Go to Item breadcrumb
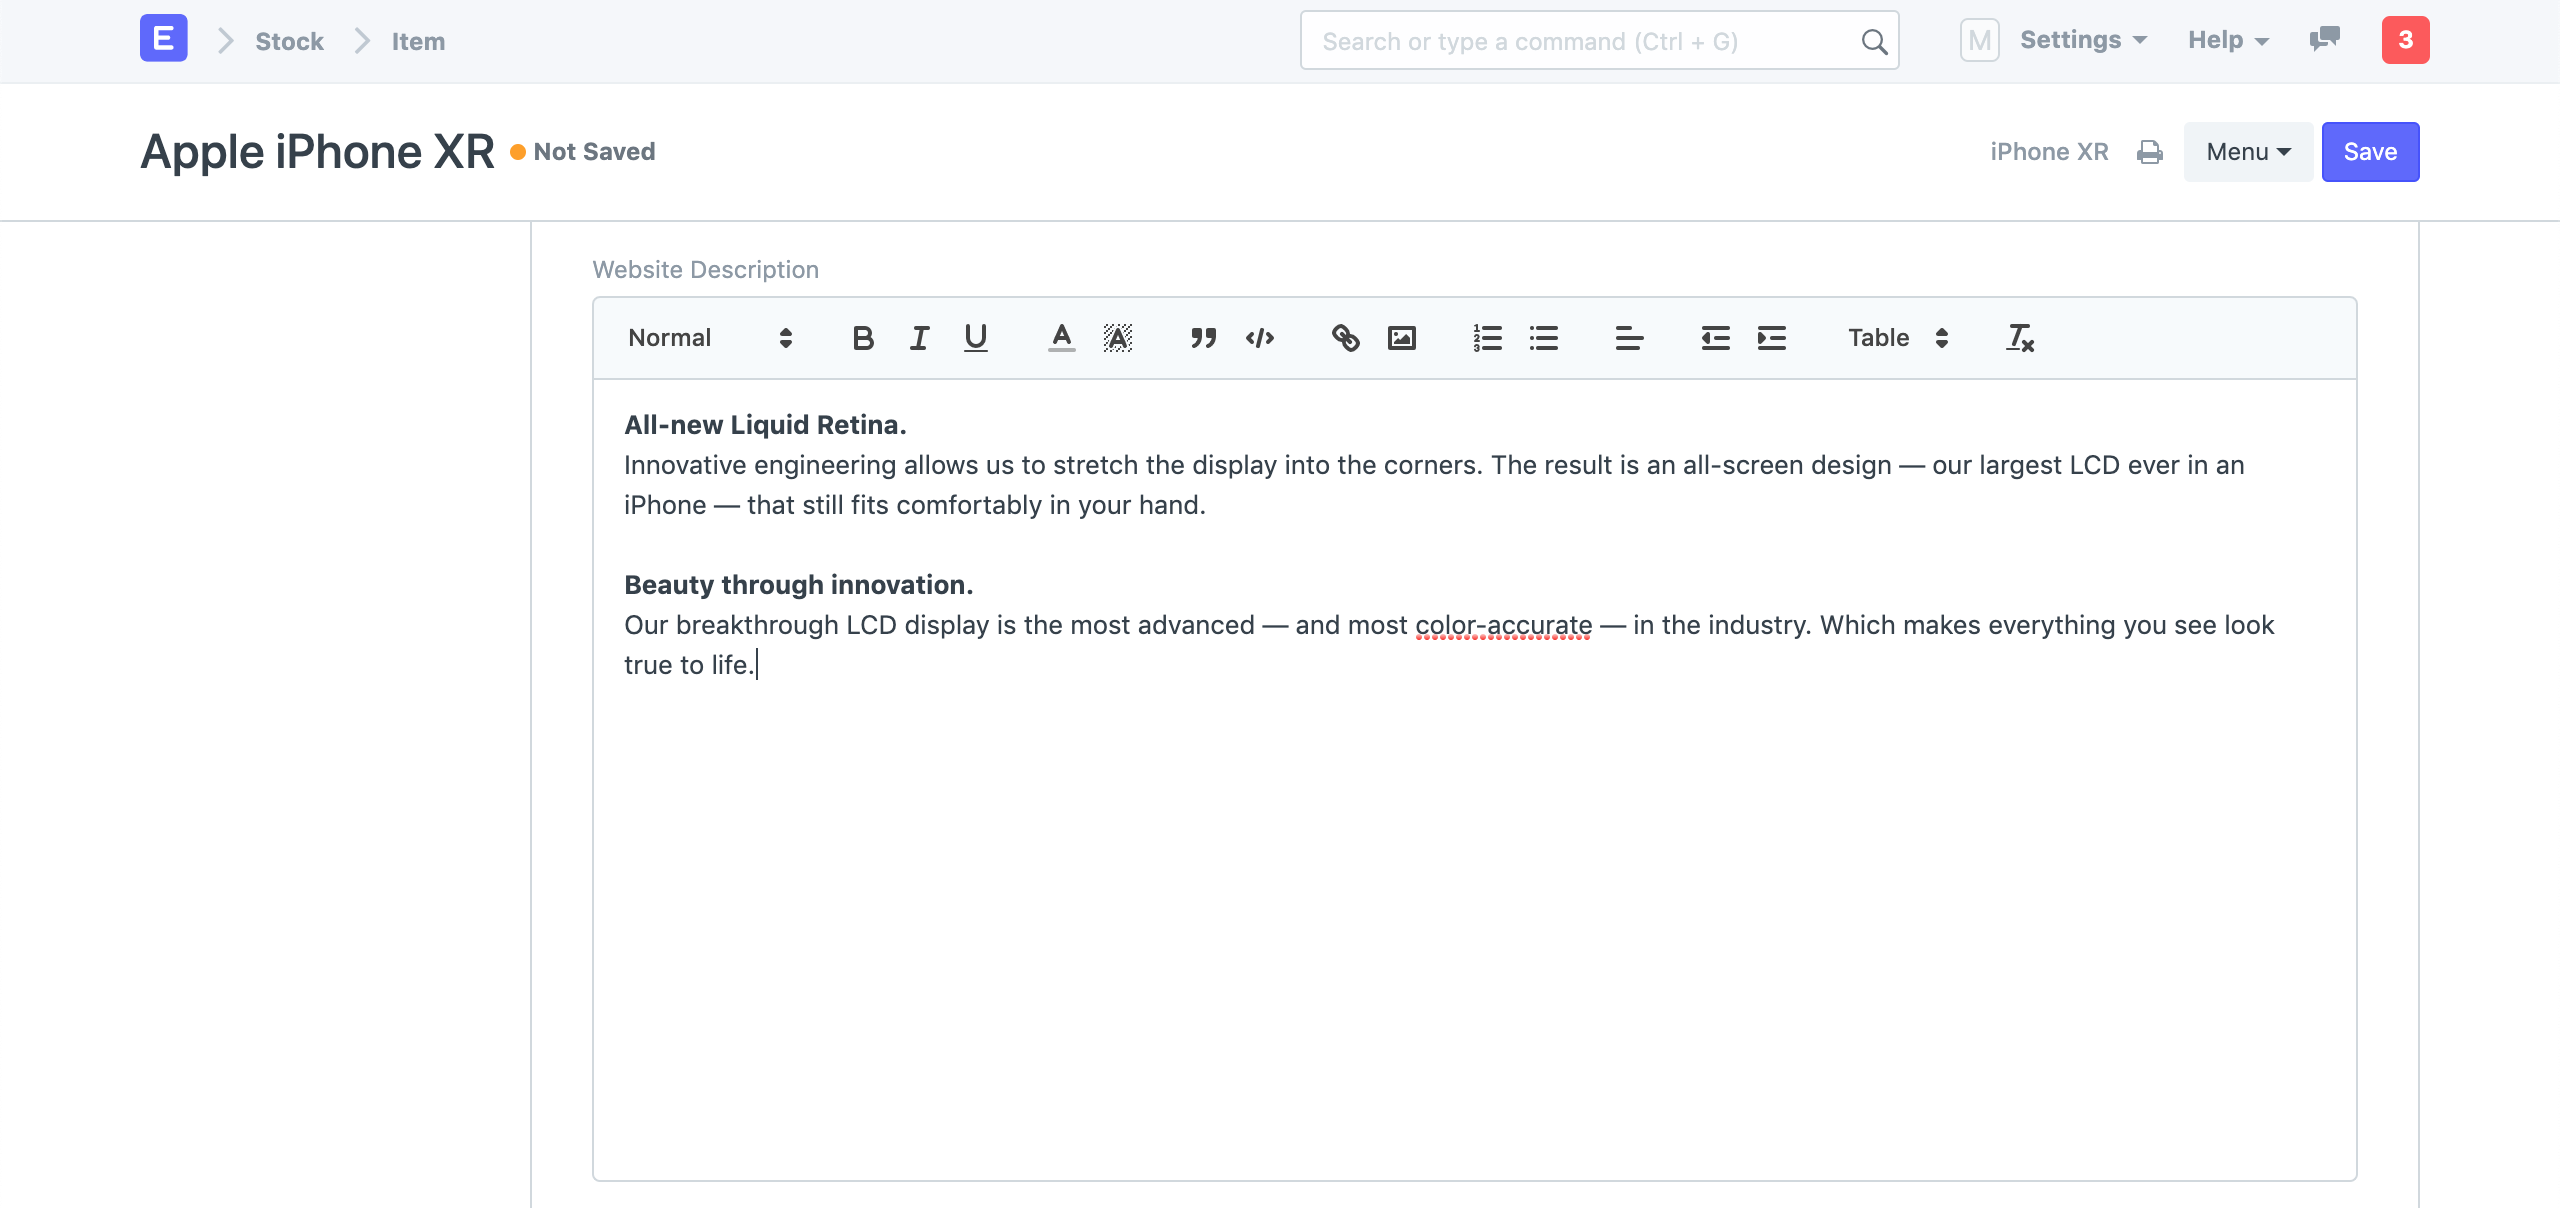Screen dimensions: 2560x1208 coord(418,41)
